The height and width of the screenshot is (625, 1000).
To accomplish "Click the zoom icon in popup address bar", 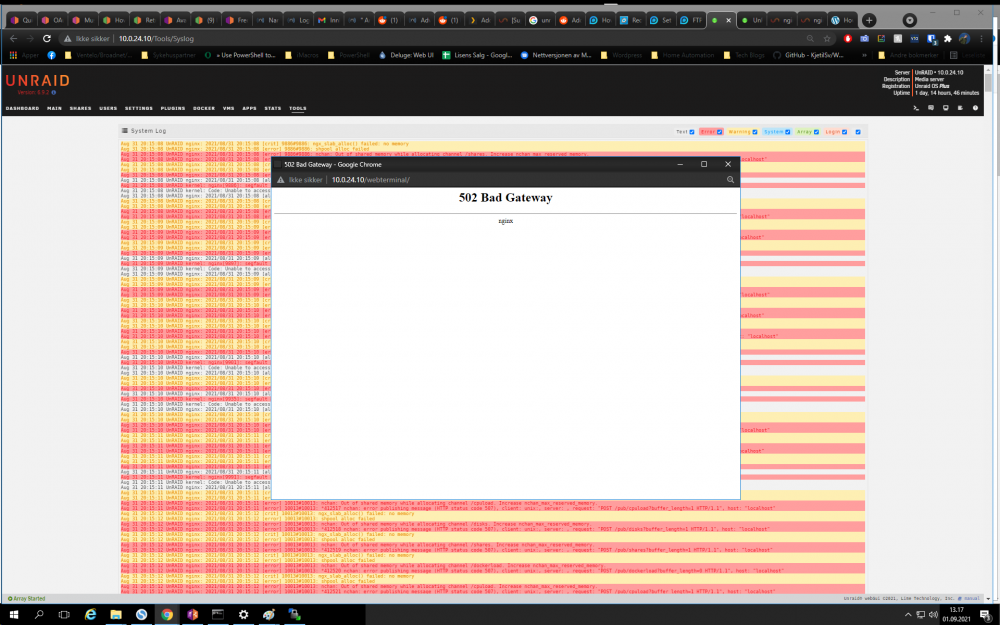I will tap(730, 180).
